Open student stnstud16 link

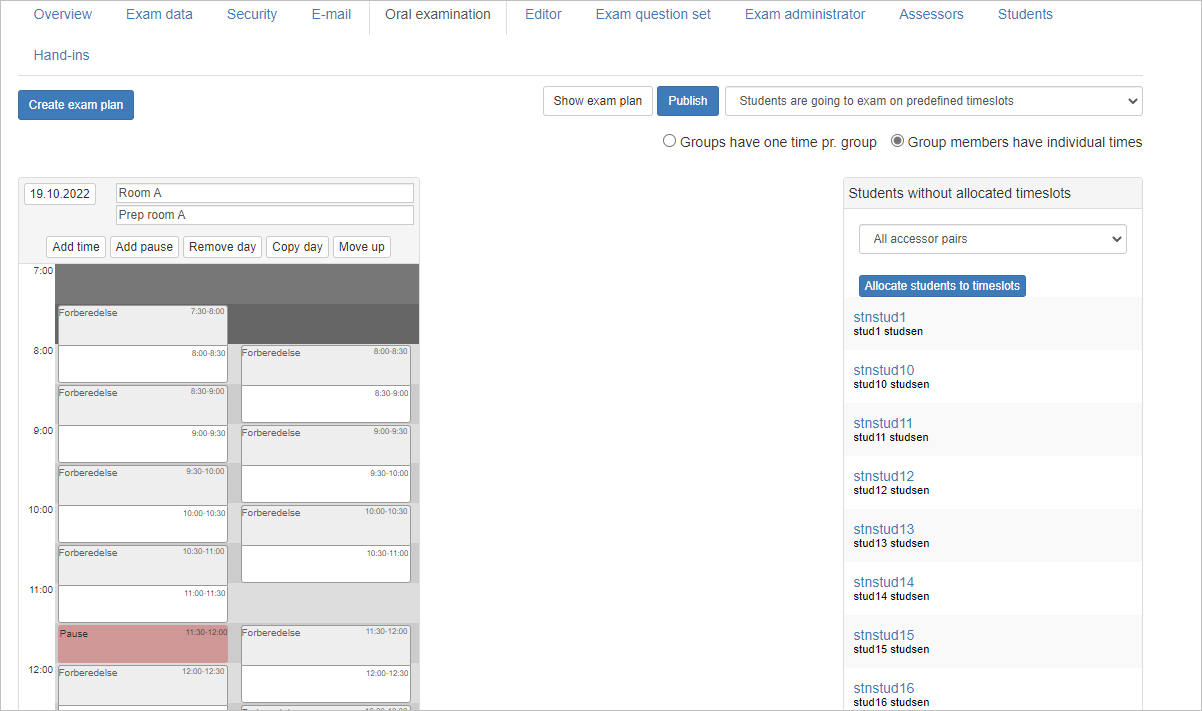(x=884, y=688)
